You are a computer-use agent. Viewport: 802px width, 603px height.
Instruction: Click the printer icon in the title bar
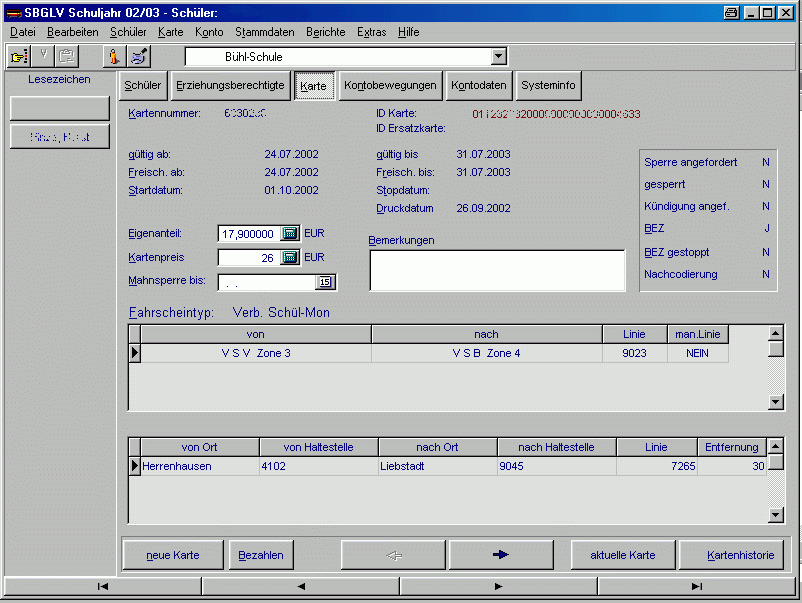pyautogui.click(x=731, y=13)
